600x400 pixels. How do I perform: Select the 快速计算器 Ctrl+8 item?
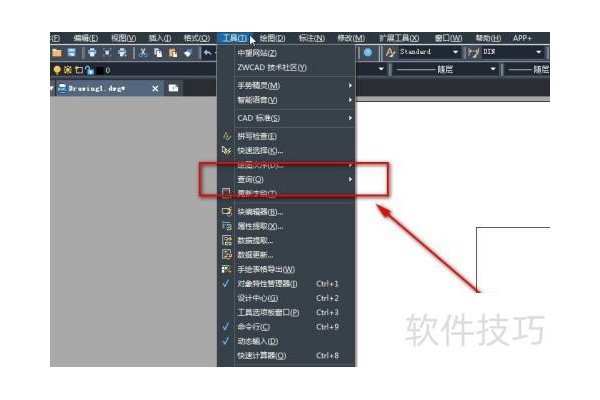point(286,355)
